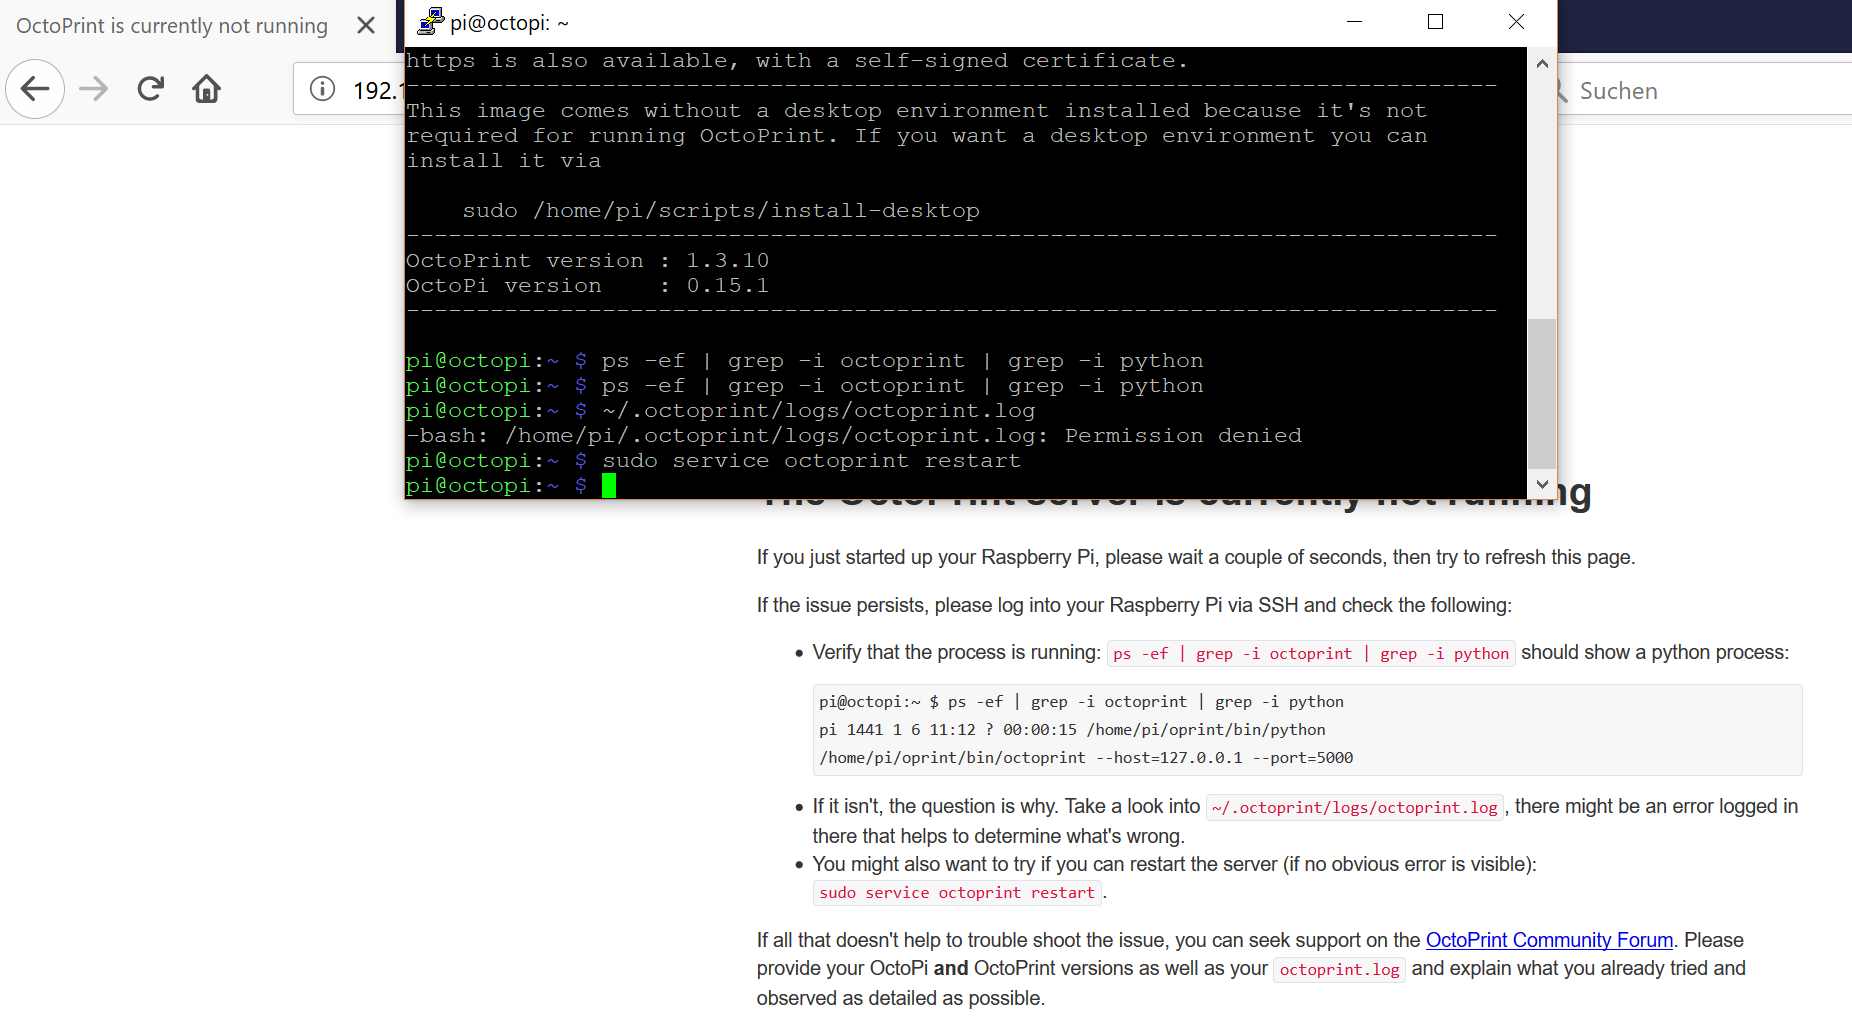Select the 'OctoPrint is currently not running' tab

[x=172, y=26]
